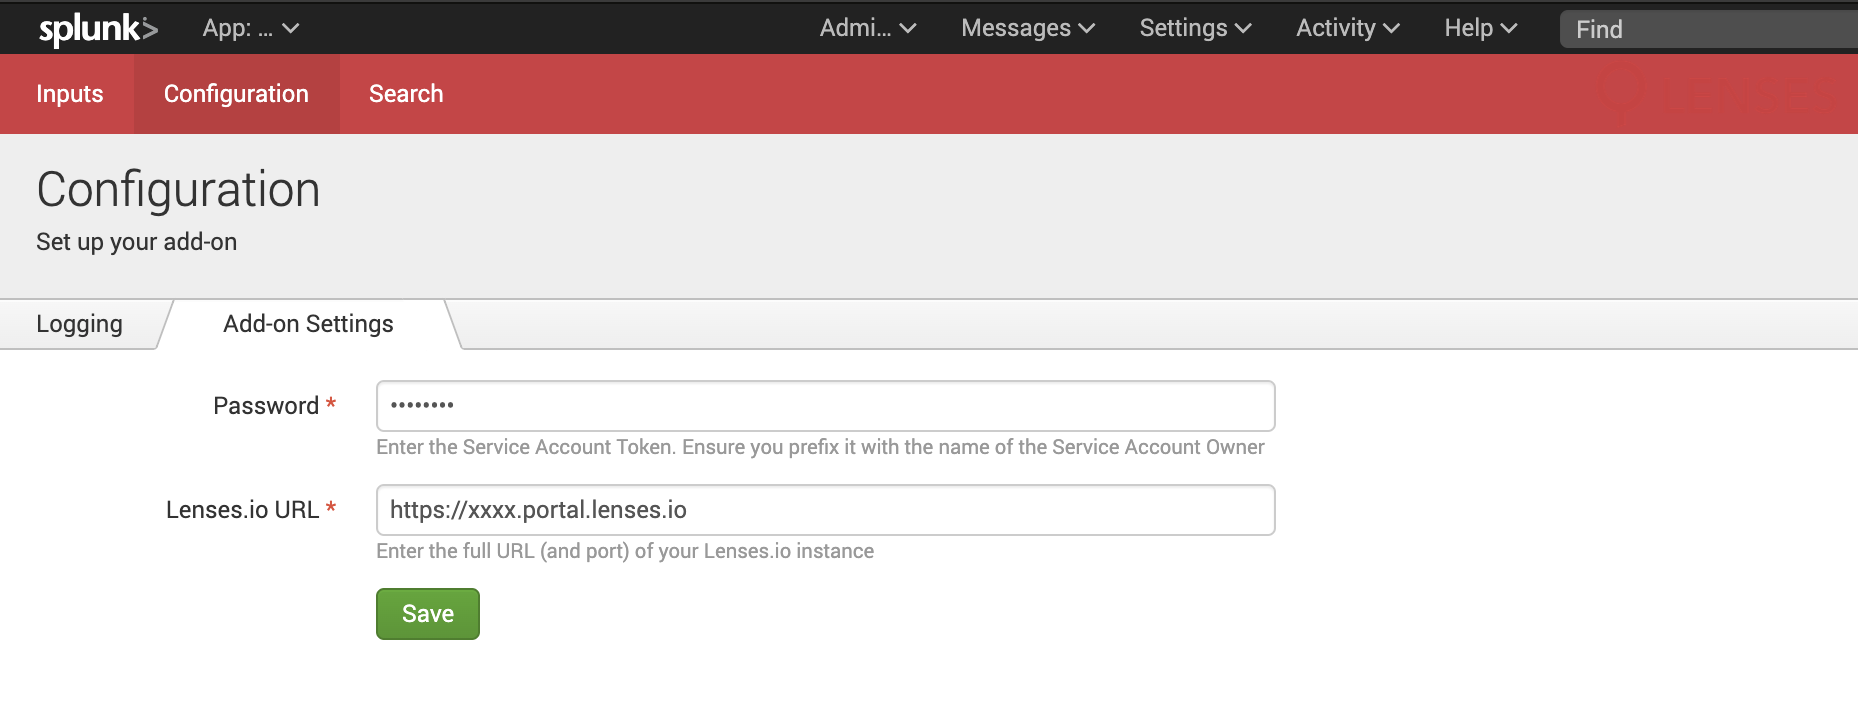Viewport: 1858px width, 712px height.
Task: Click the chevron beside Settings
Action: 1243,29
